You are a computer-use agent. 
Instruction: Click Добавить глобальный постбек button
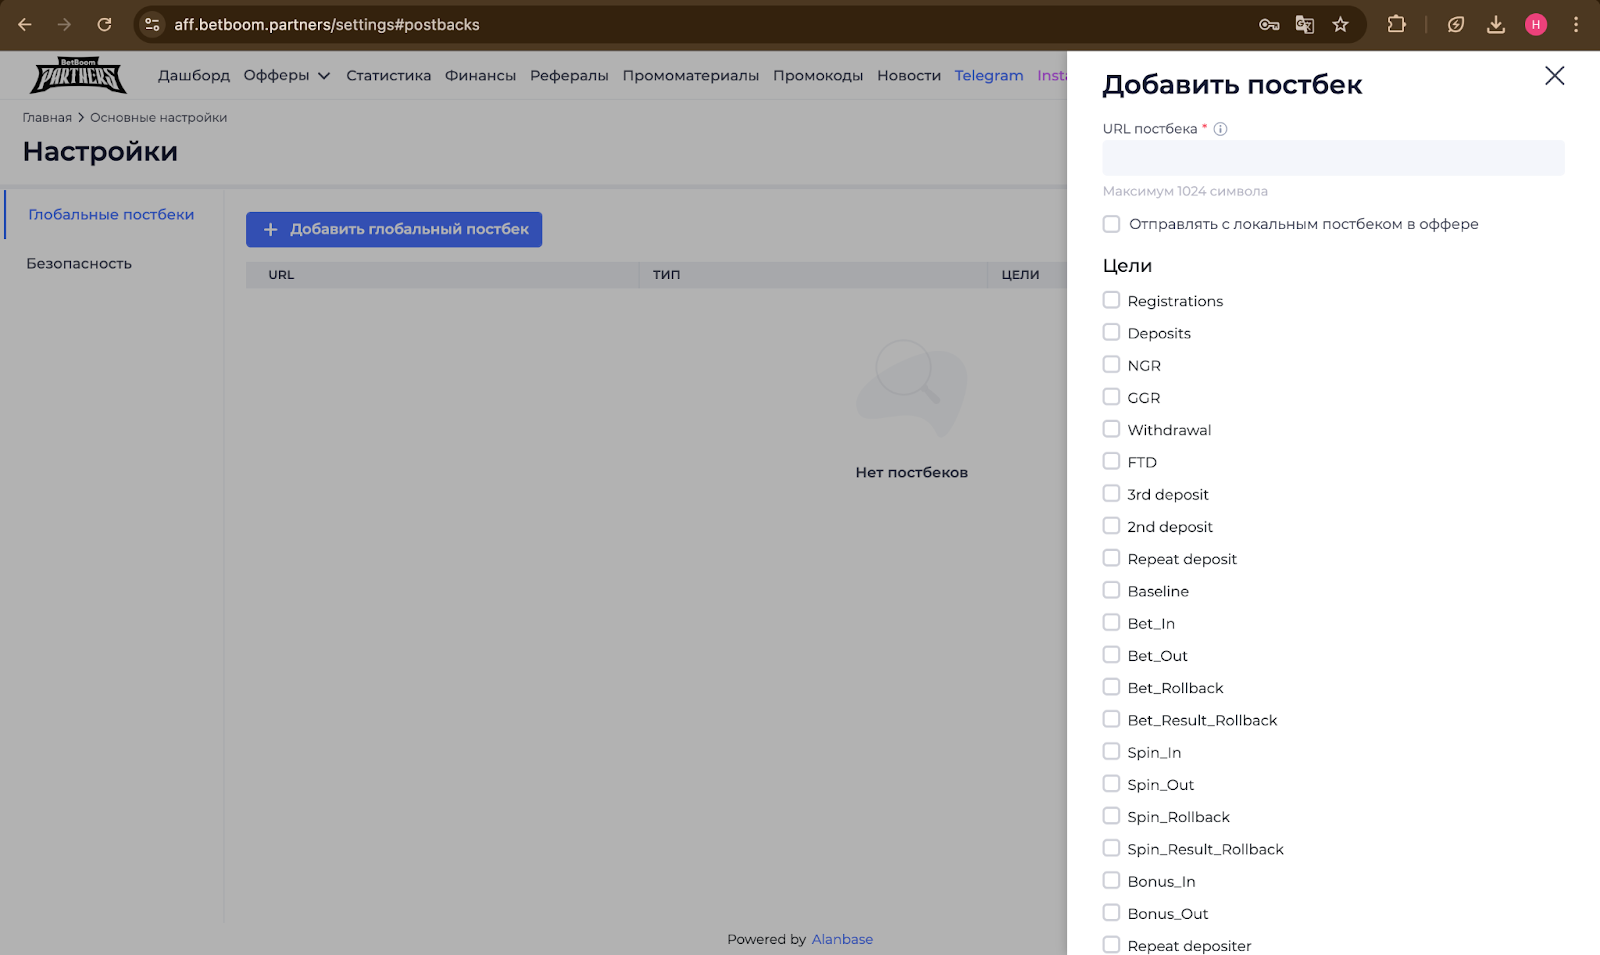pyautogui.click(x=394, y=230)
